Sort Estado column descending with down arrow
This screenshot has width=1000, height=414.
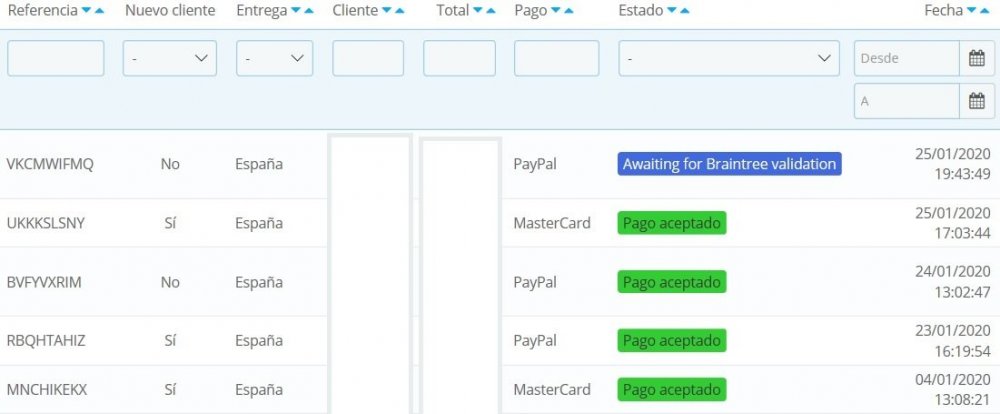click(672, 11)
